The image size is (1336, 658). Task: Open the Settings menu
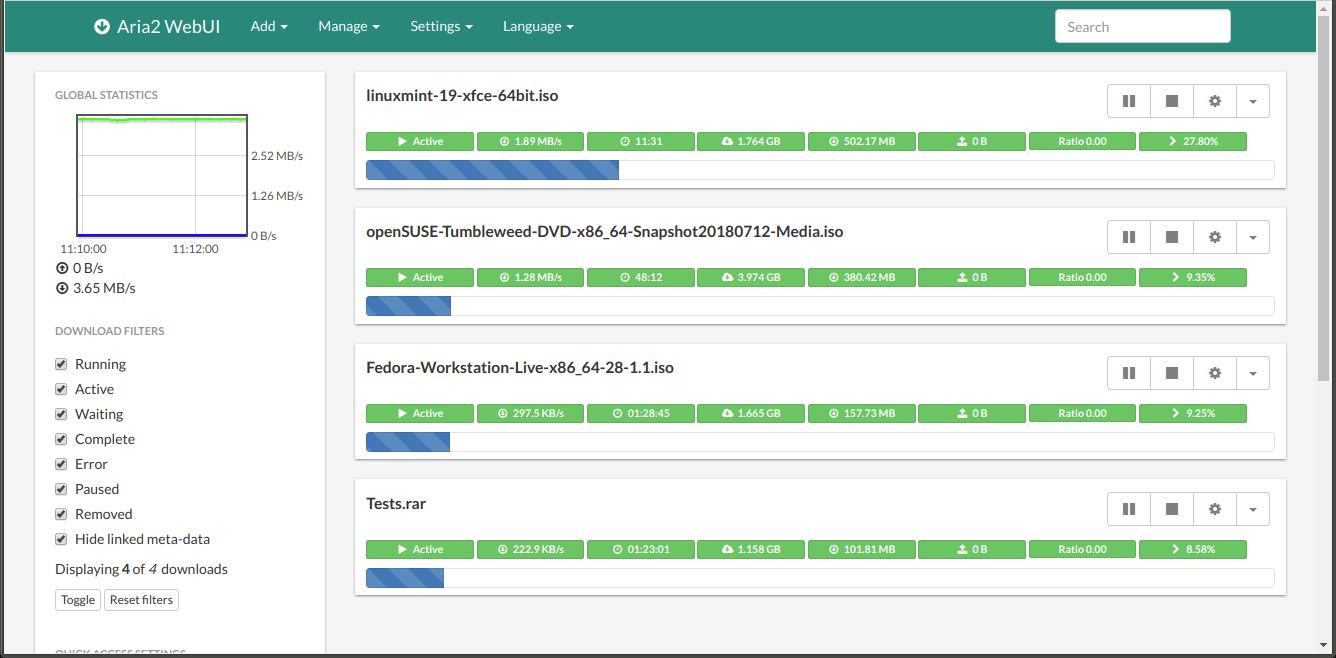coord(441,26)
